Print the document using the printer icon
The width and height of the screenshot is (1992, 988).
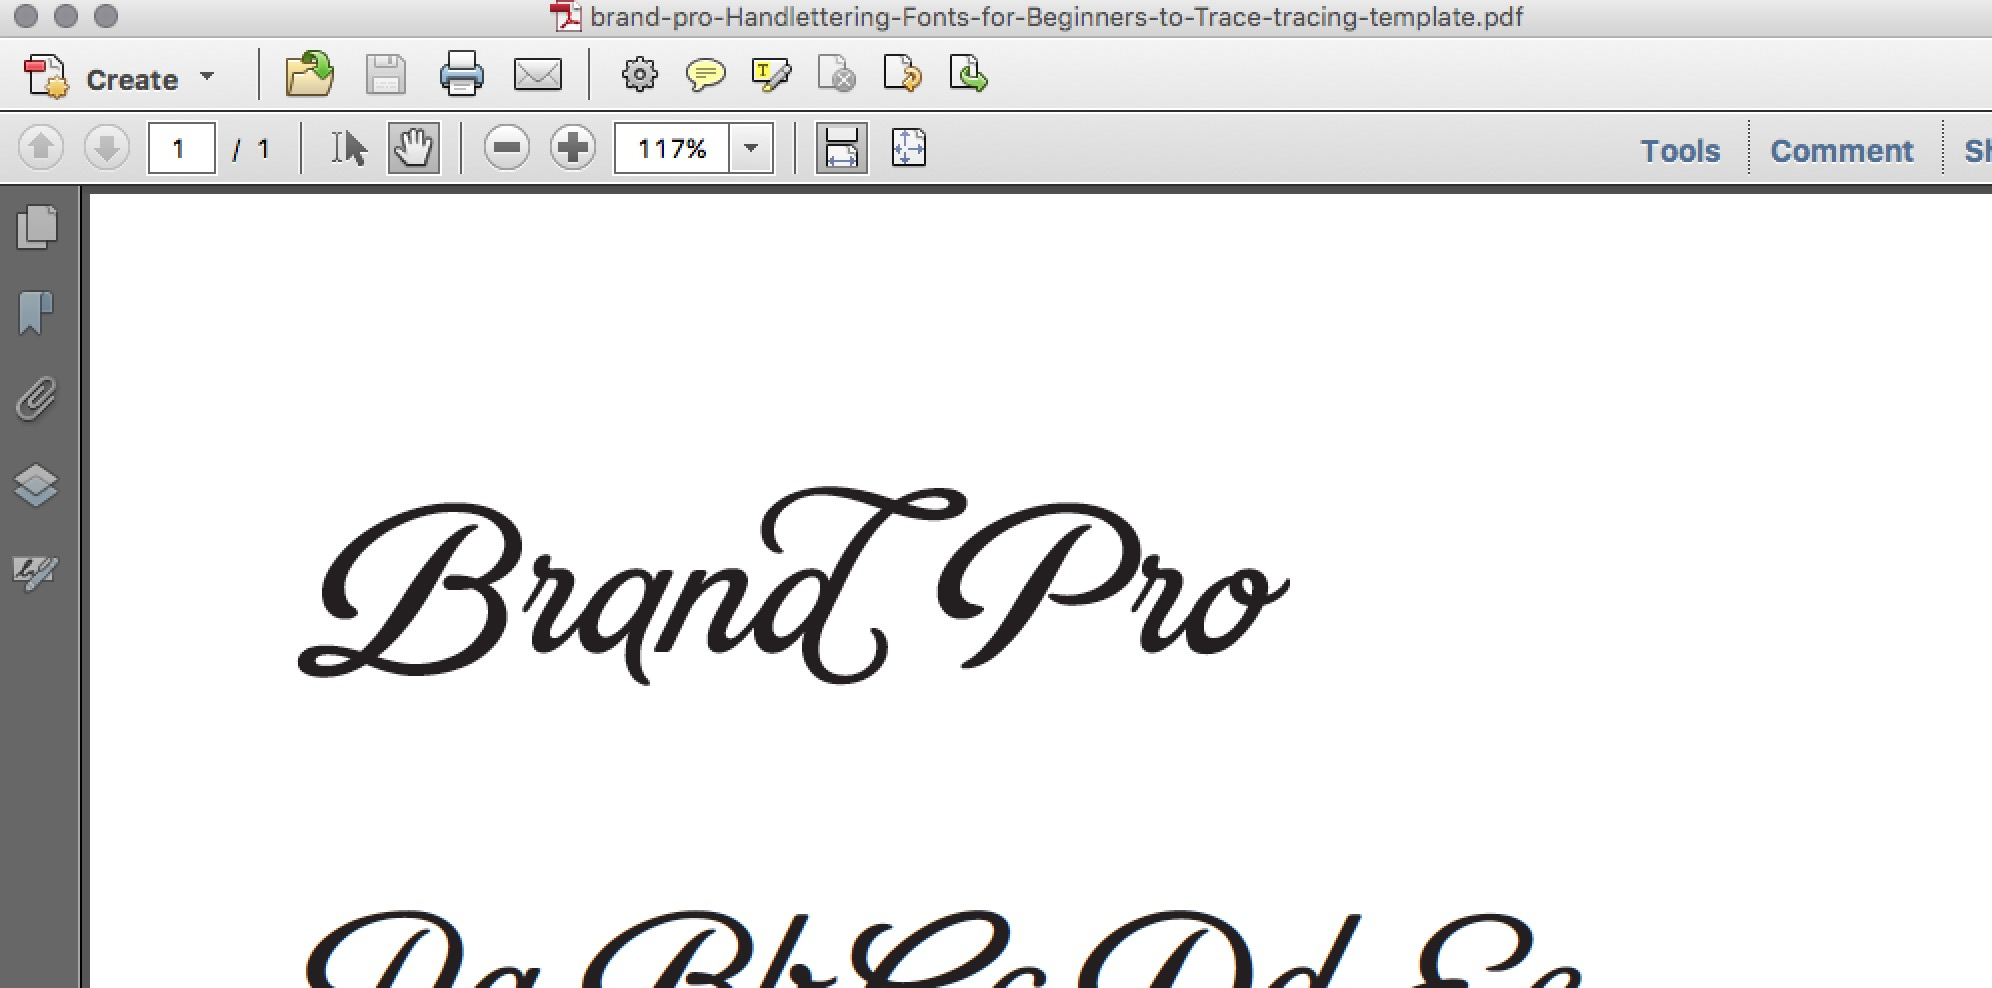461,75
